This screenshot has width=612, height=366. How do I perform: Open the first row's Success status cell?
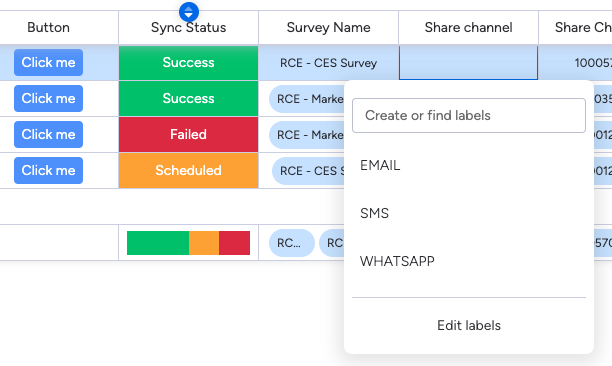pos(189,63)
